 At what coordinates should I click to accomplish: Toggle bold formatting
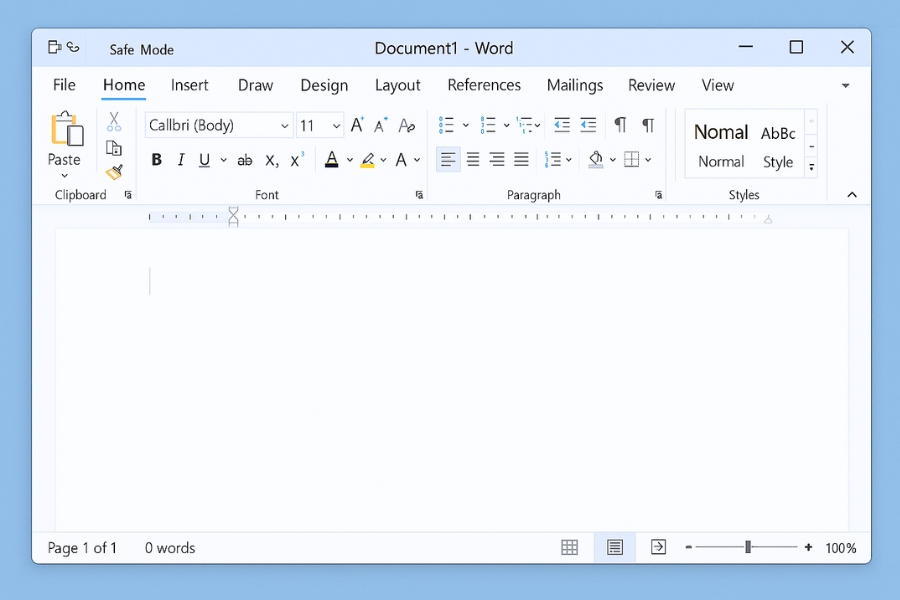156,159
